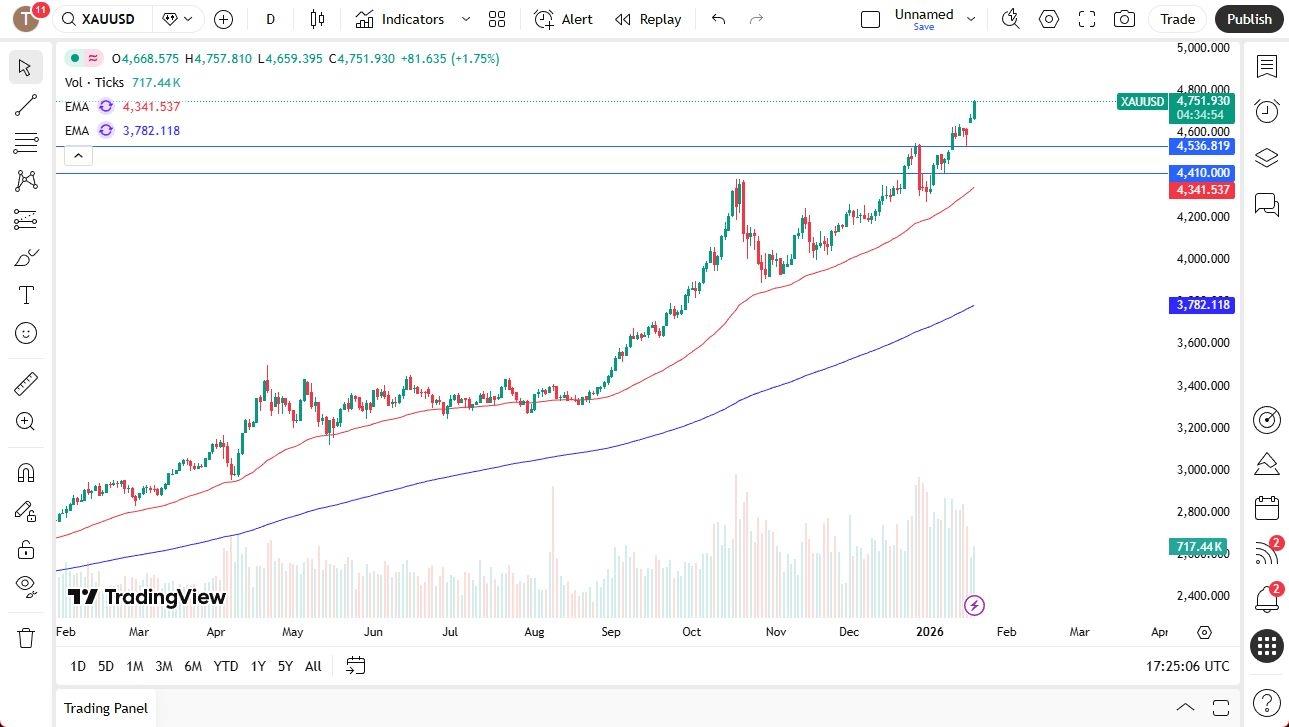Collapse the chart legend chevron
The width and height of the screenshot is (1289, 727).
tap(78, 155)
